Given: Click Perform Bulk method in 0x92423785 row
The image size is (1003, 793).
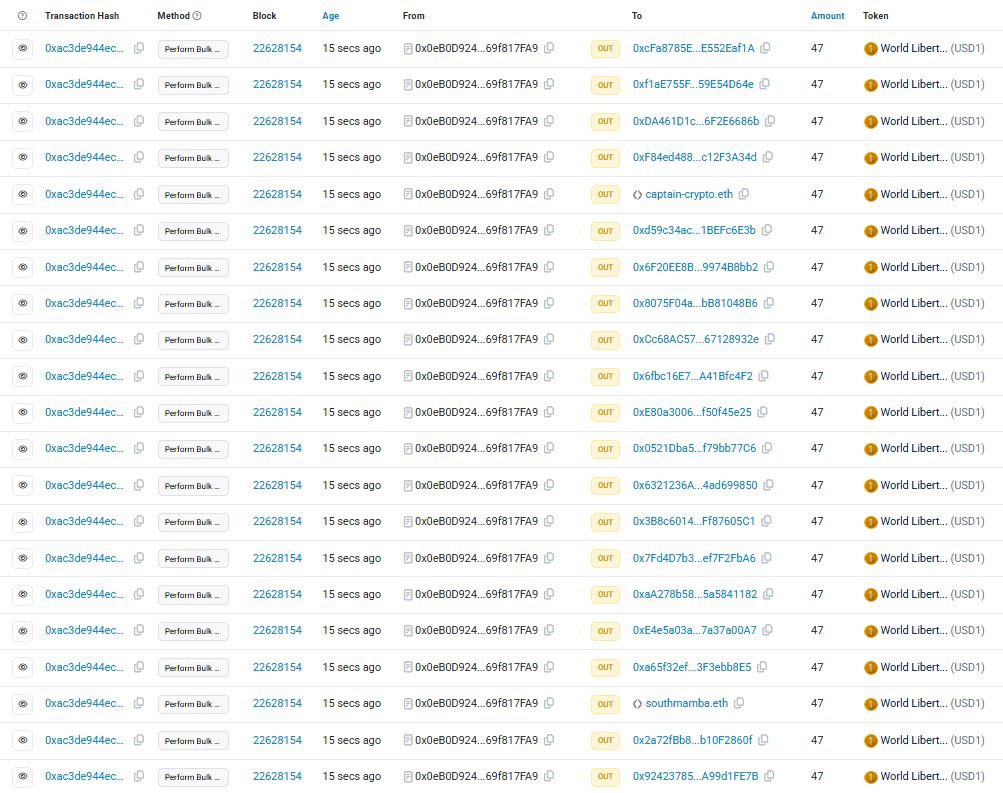Looking at the screenshot, I should pyautogui.click(x=193, y=777).
